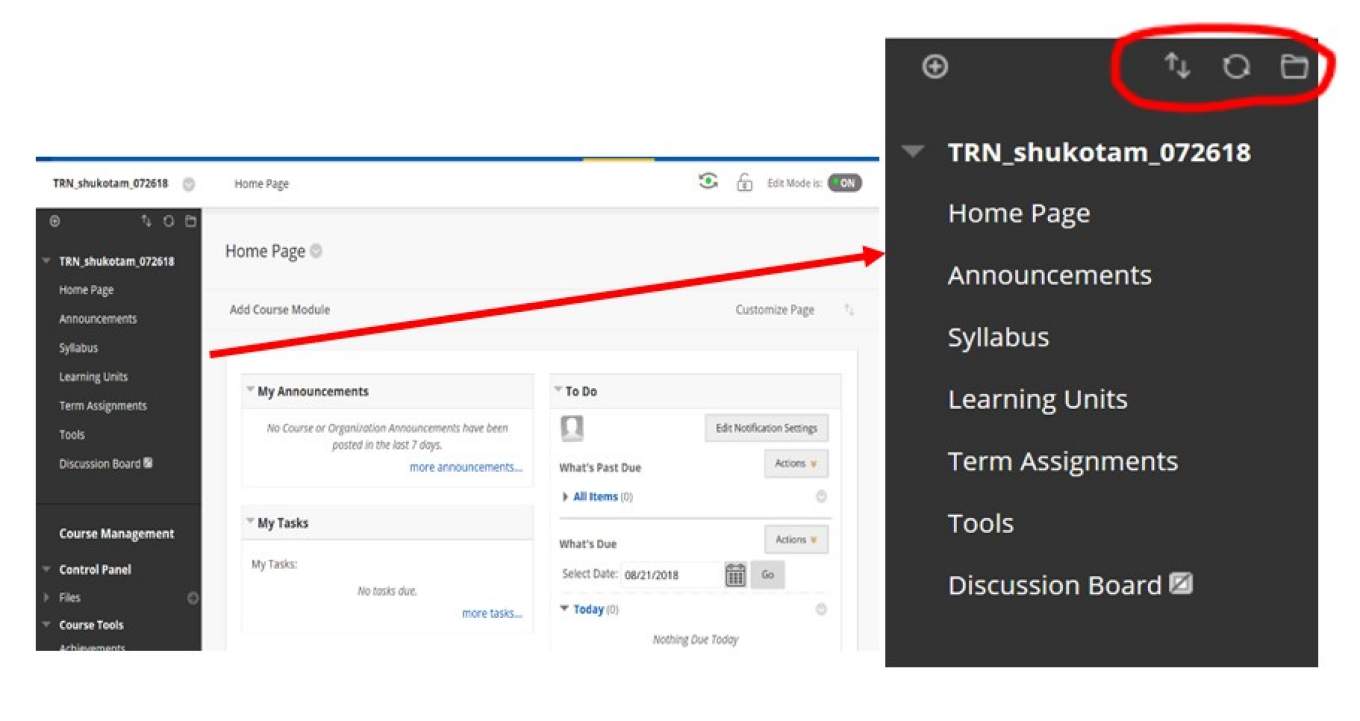1360x721 pixels.
Task: Click the add menu item plus icon in enlarged menu
Action: pos(935,67)
